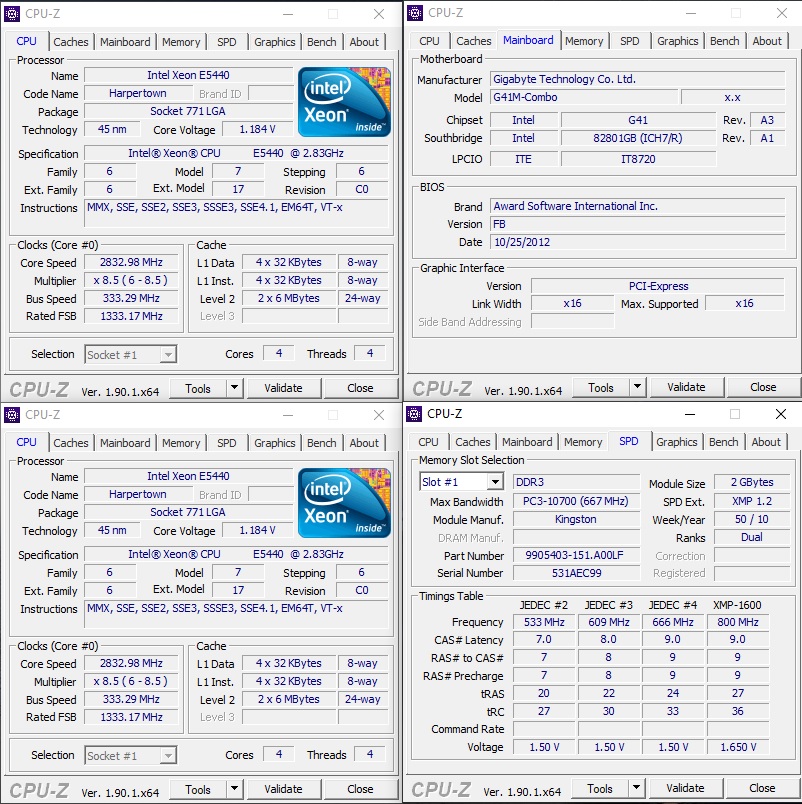Switch to the Caches tab in the upper-left CPU window

[x=71, y=42]
